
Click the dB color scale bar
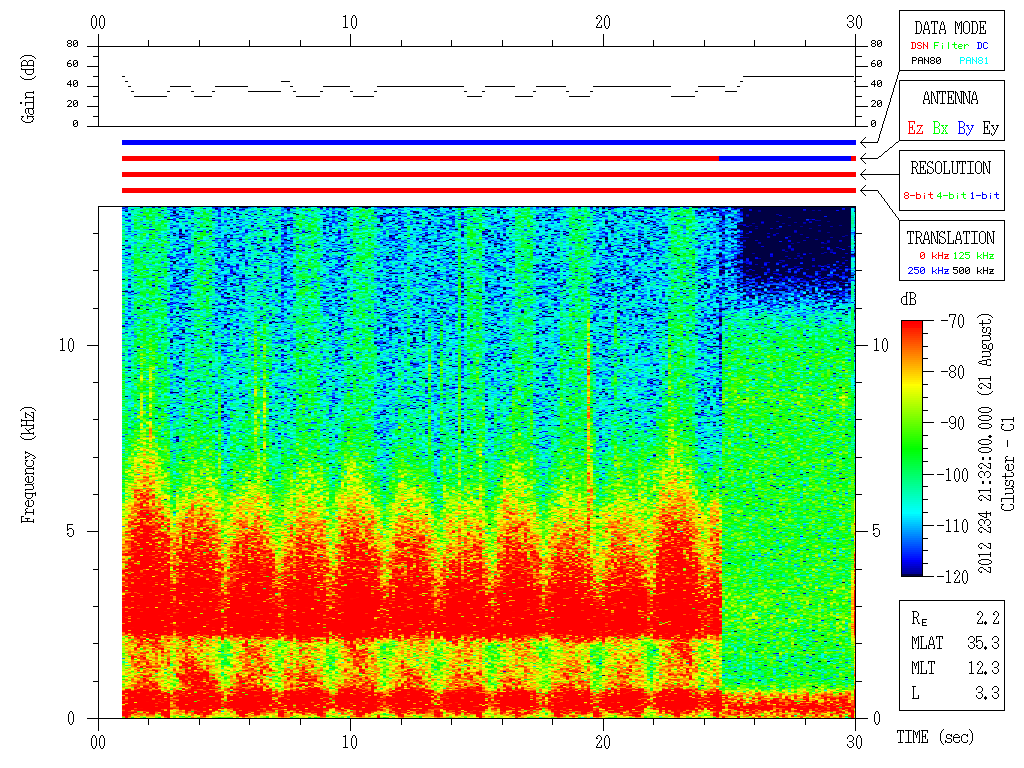click(x=912, y=448)
